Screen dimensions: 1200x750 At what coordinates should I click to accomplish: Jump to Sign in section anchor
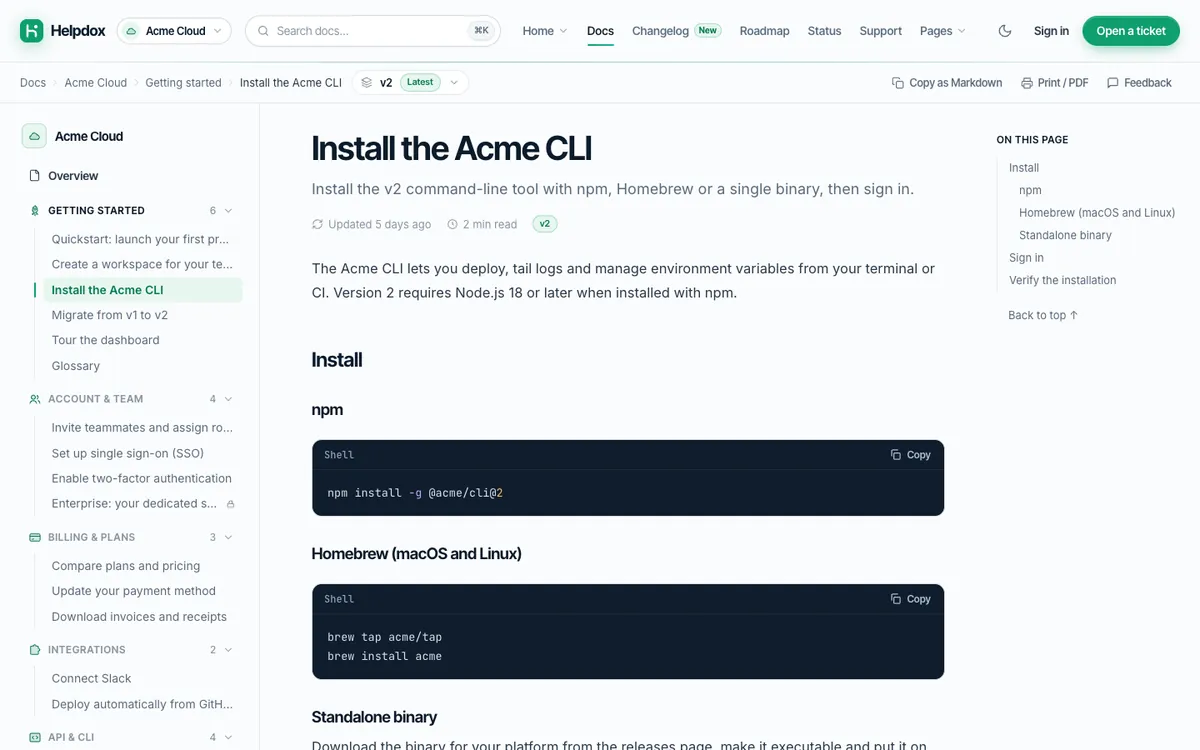coord(1026,258)
